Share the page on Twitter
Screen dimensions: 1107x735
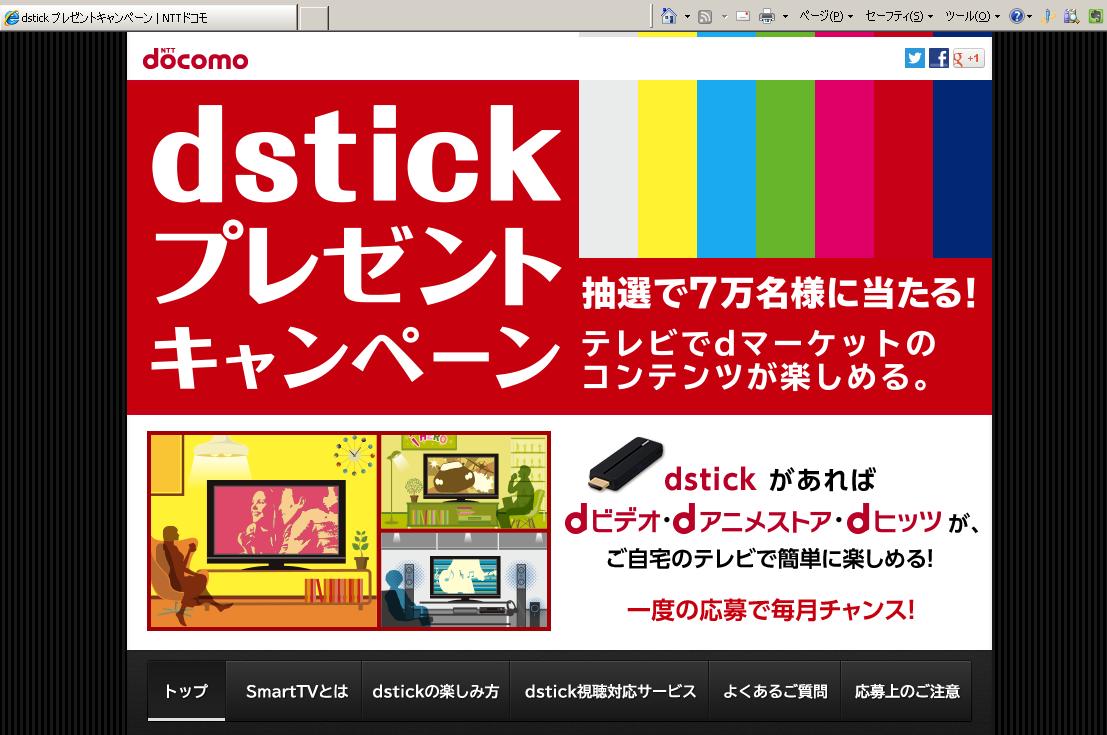pos(915,58)
